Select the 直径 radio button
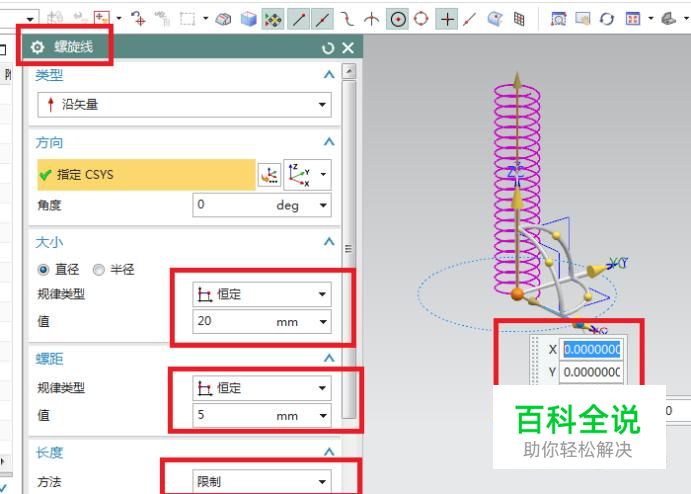This screenshot has height=494, width=691. point(43,269)
